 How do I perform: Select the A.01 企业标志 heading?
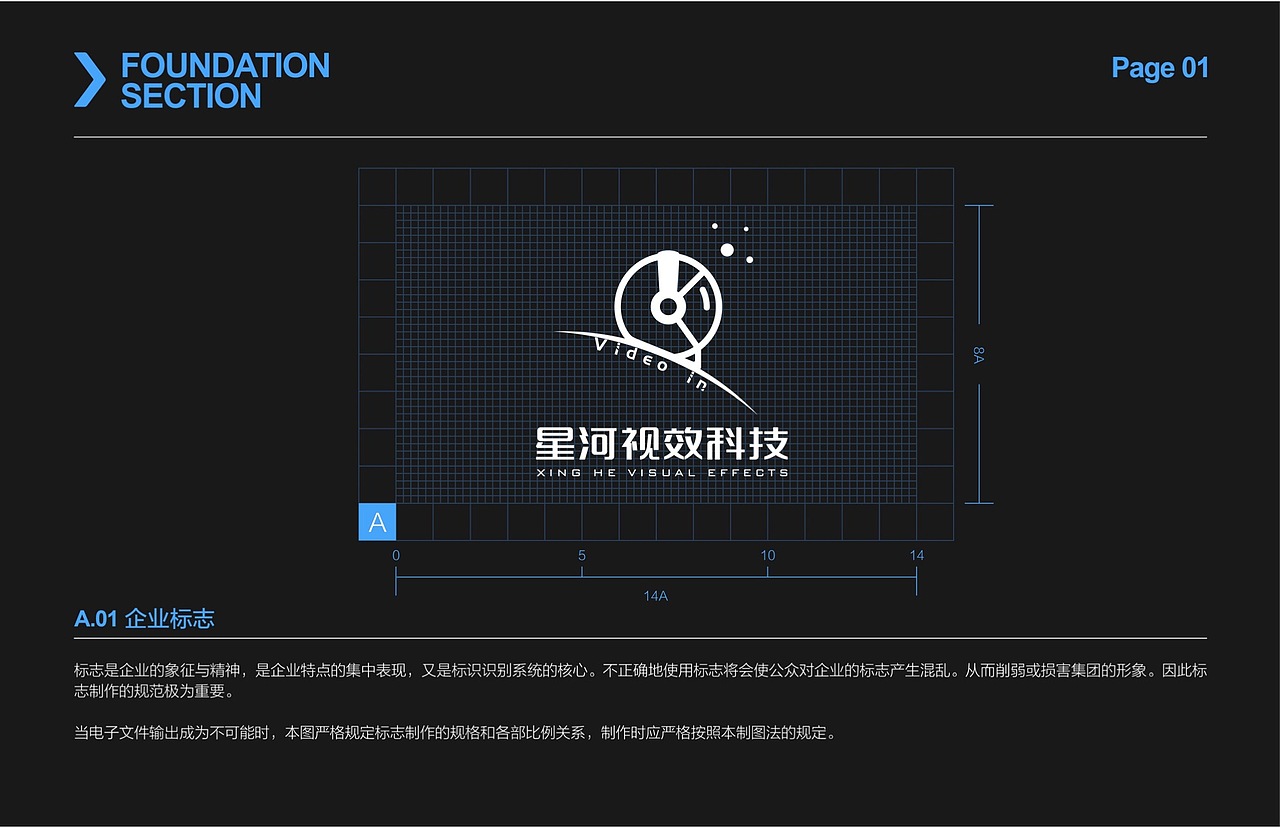pos(144,619)
